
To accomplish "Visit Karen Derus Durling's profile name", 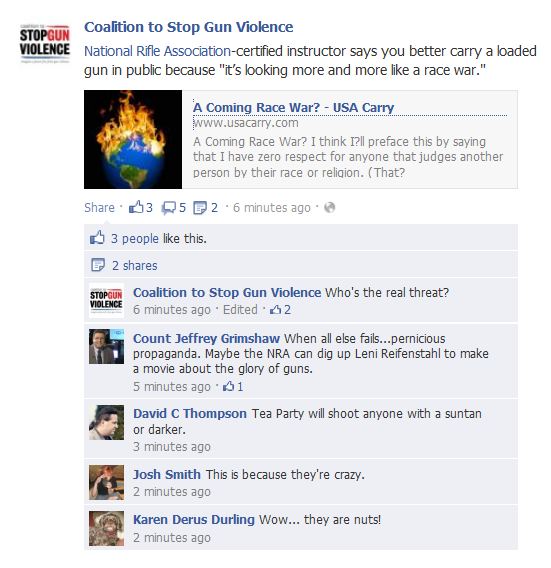I will coord(194,519).
